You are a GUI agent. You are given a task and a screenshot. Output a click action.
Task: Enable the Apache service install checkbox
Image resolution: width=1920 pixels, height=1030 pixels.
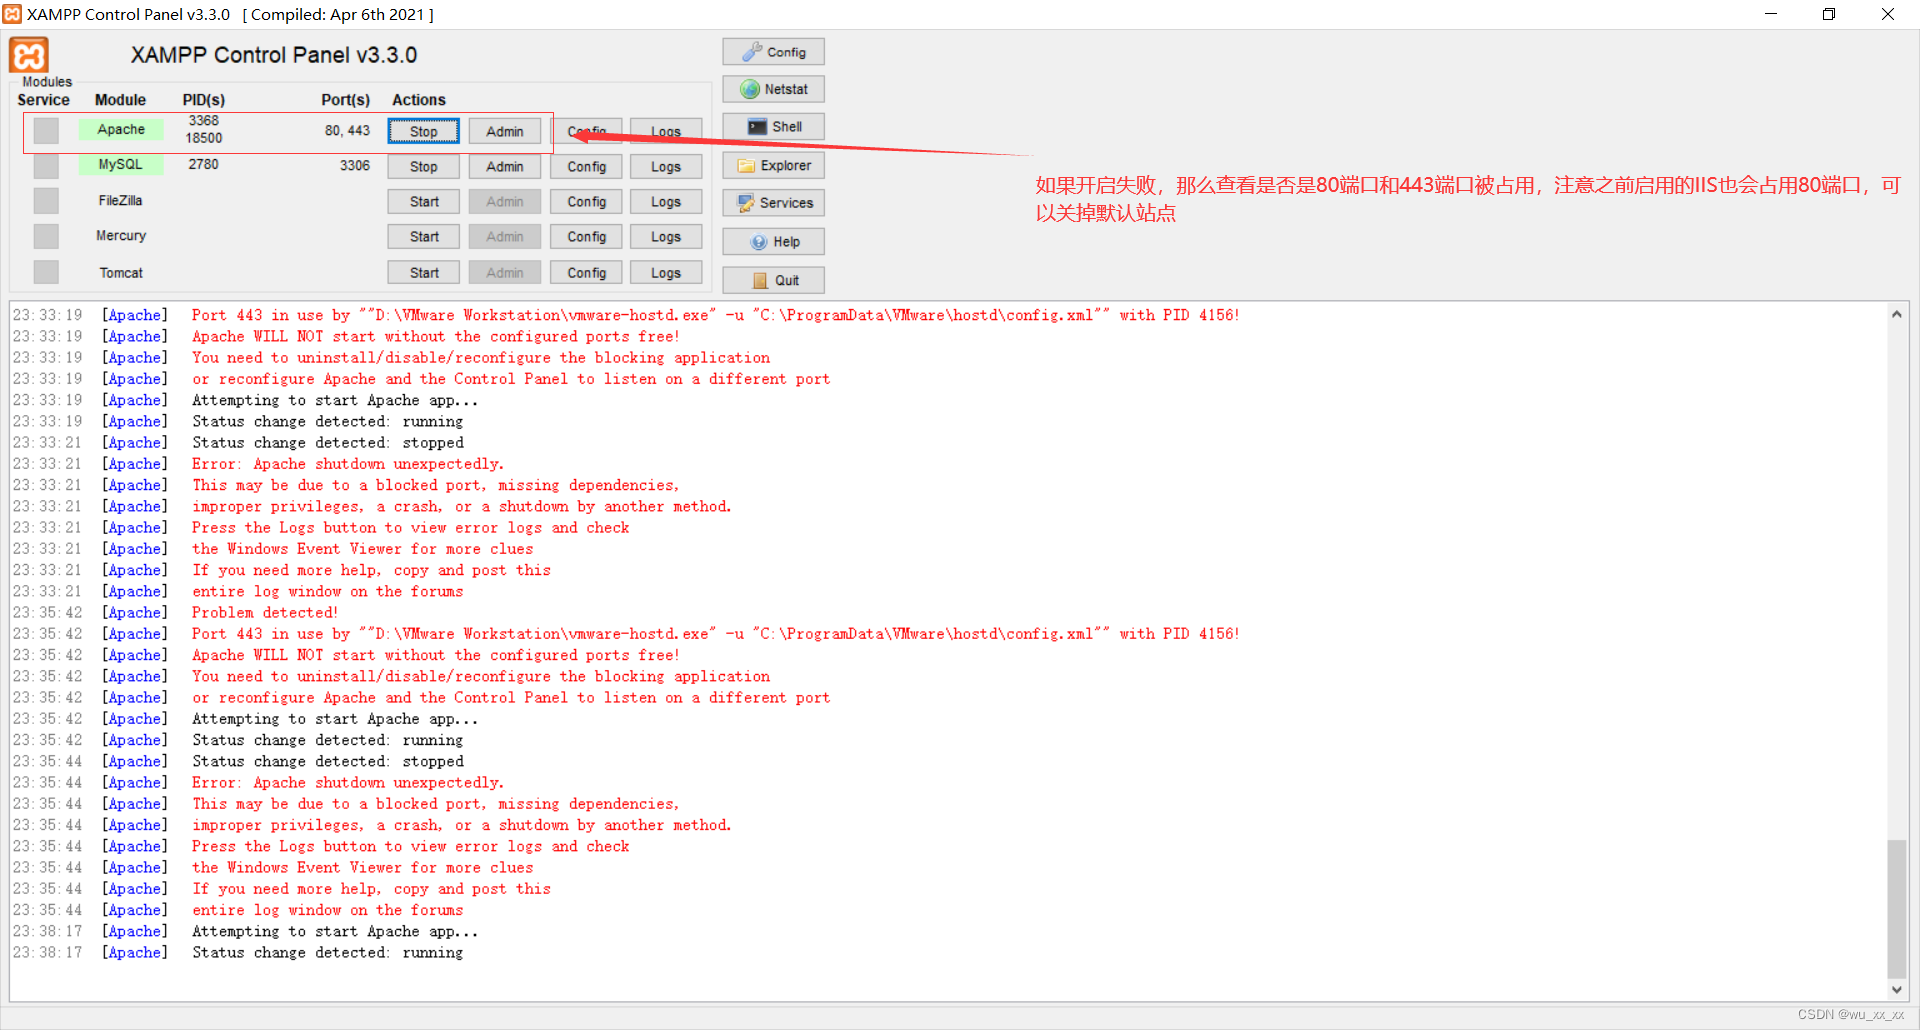pos(45,130)
